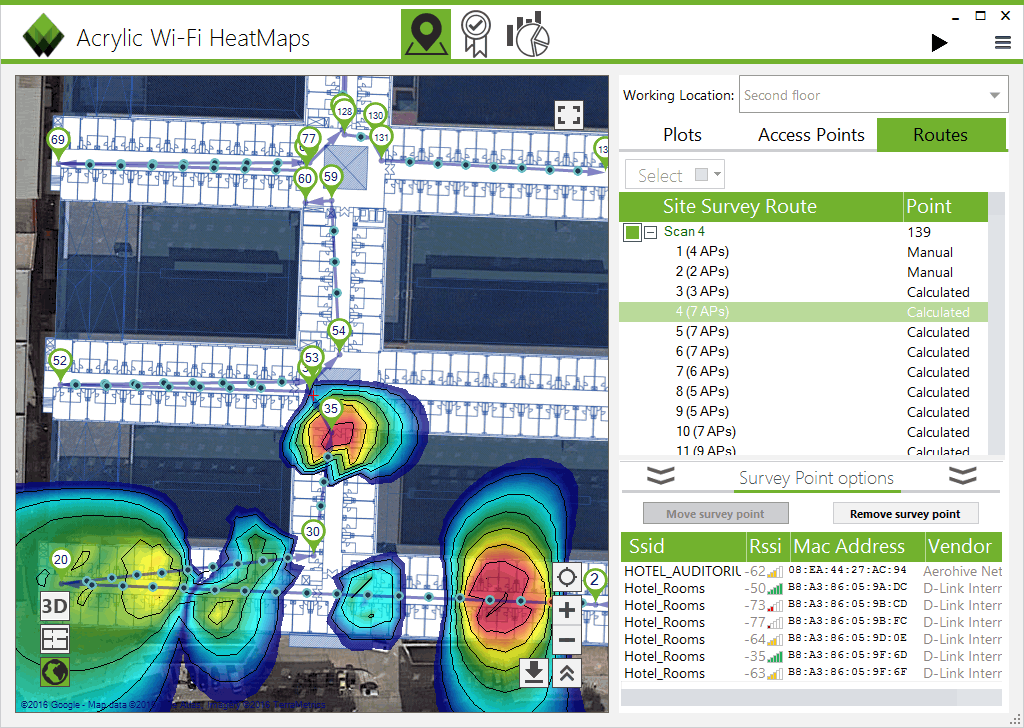Open the hamburger menu

tap(1002, 42)
